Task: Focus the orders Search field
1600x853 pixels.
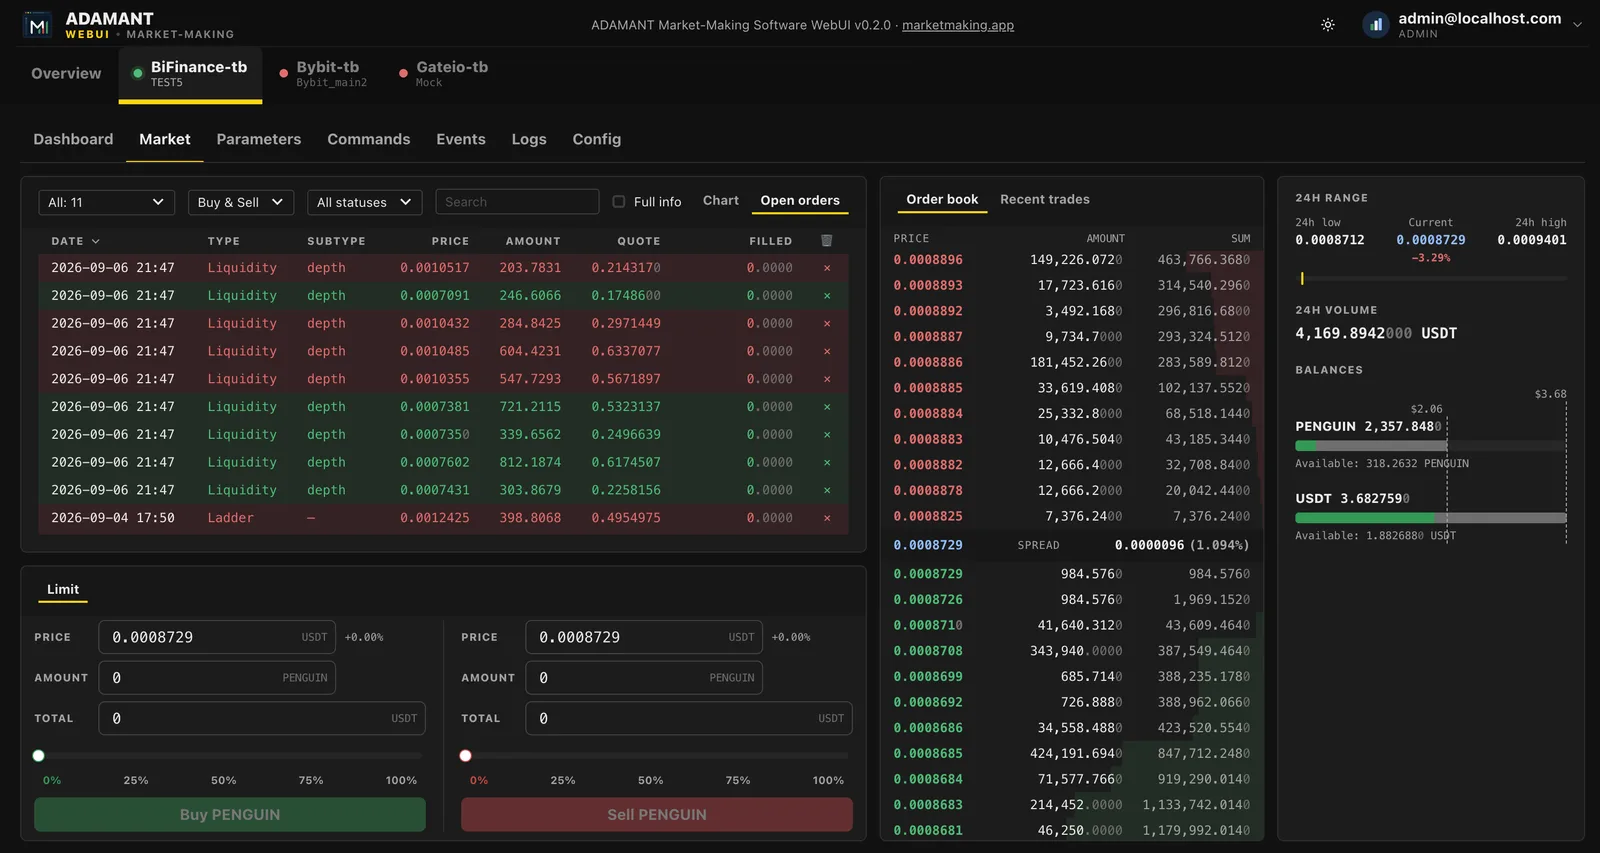Action: 517,202
